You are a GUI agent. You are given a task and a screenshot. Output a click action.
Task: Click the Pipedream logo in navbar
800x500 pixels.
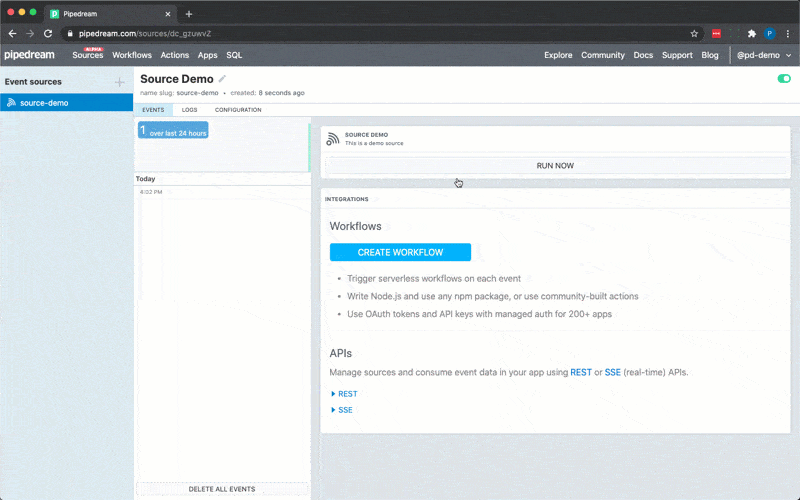tap(32, 55)
